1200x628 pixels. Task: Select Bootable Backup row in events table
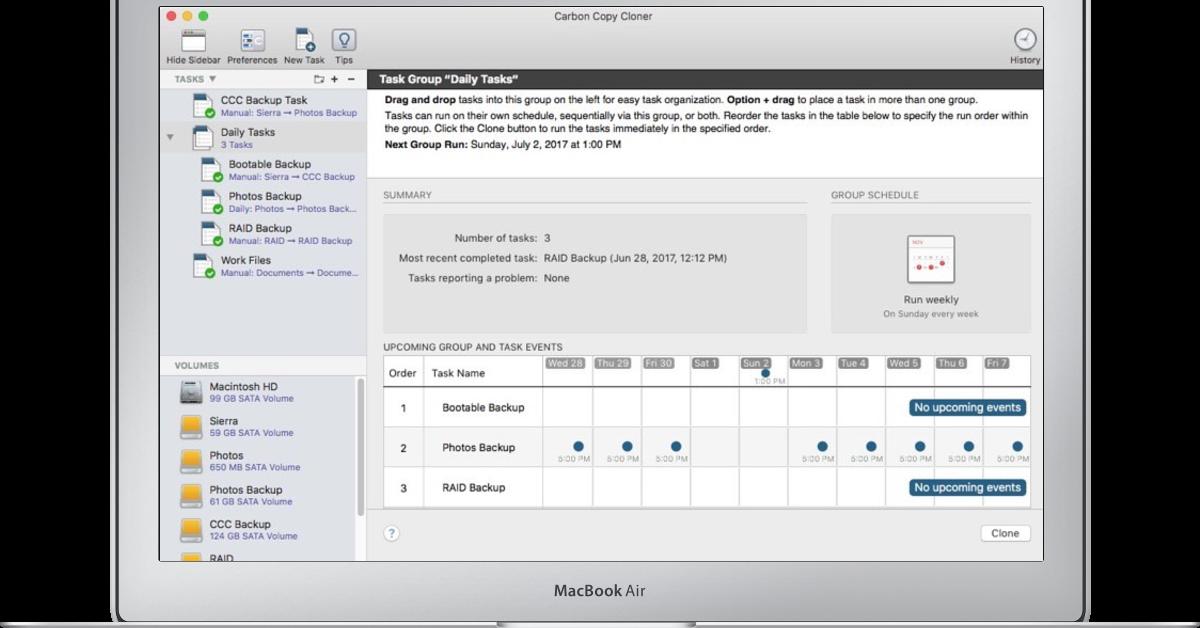pos(707,408)
